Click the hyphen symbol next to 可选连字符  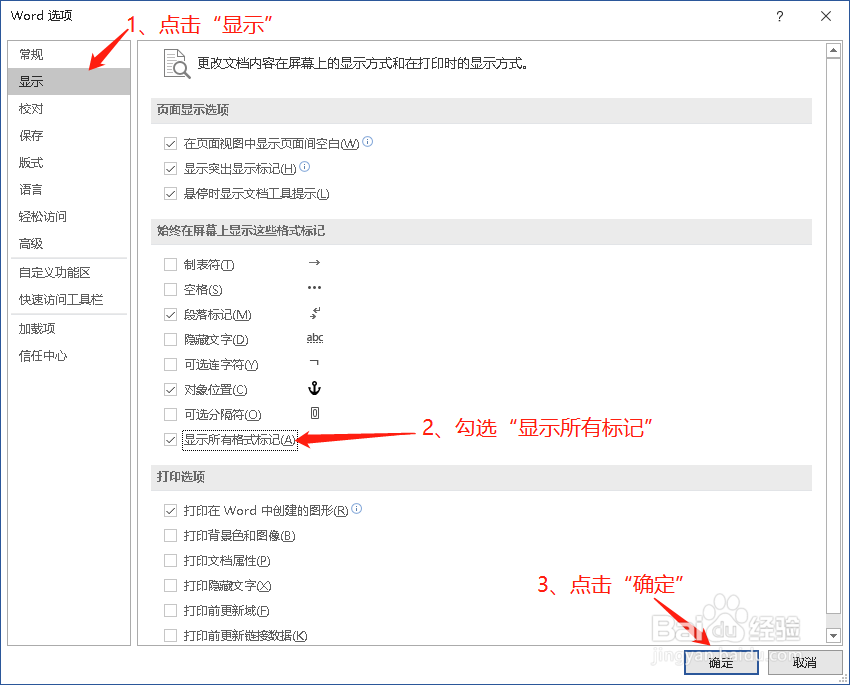tap(314, 362)
